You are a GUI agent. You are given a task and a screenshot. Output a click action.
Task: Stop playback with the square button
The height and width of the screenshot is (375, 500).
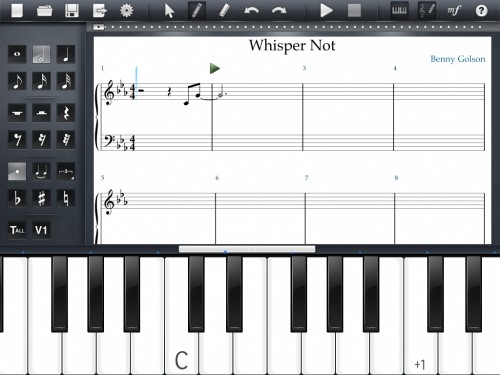click(x=354, y=11)
